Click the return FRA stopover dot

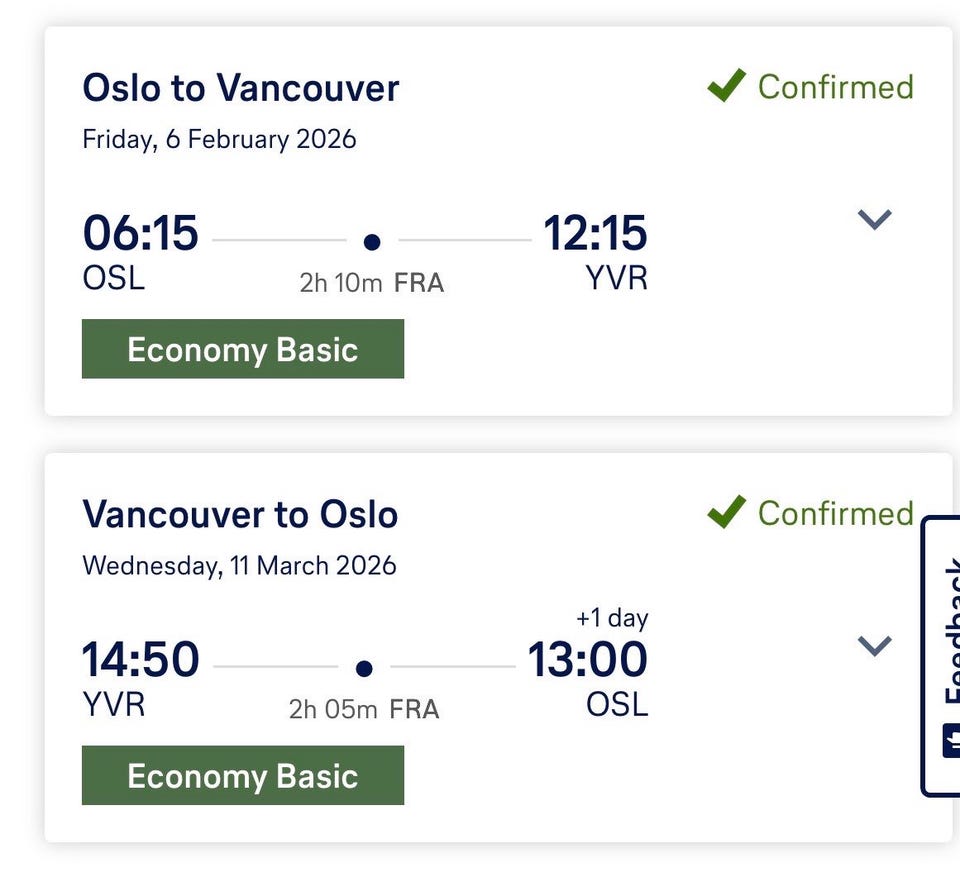click(365, 667)
